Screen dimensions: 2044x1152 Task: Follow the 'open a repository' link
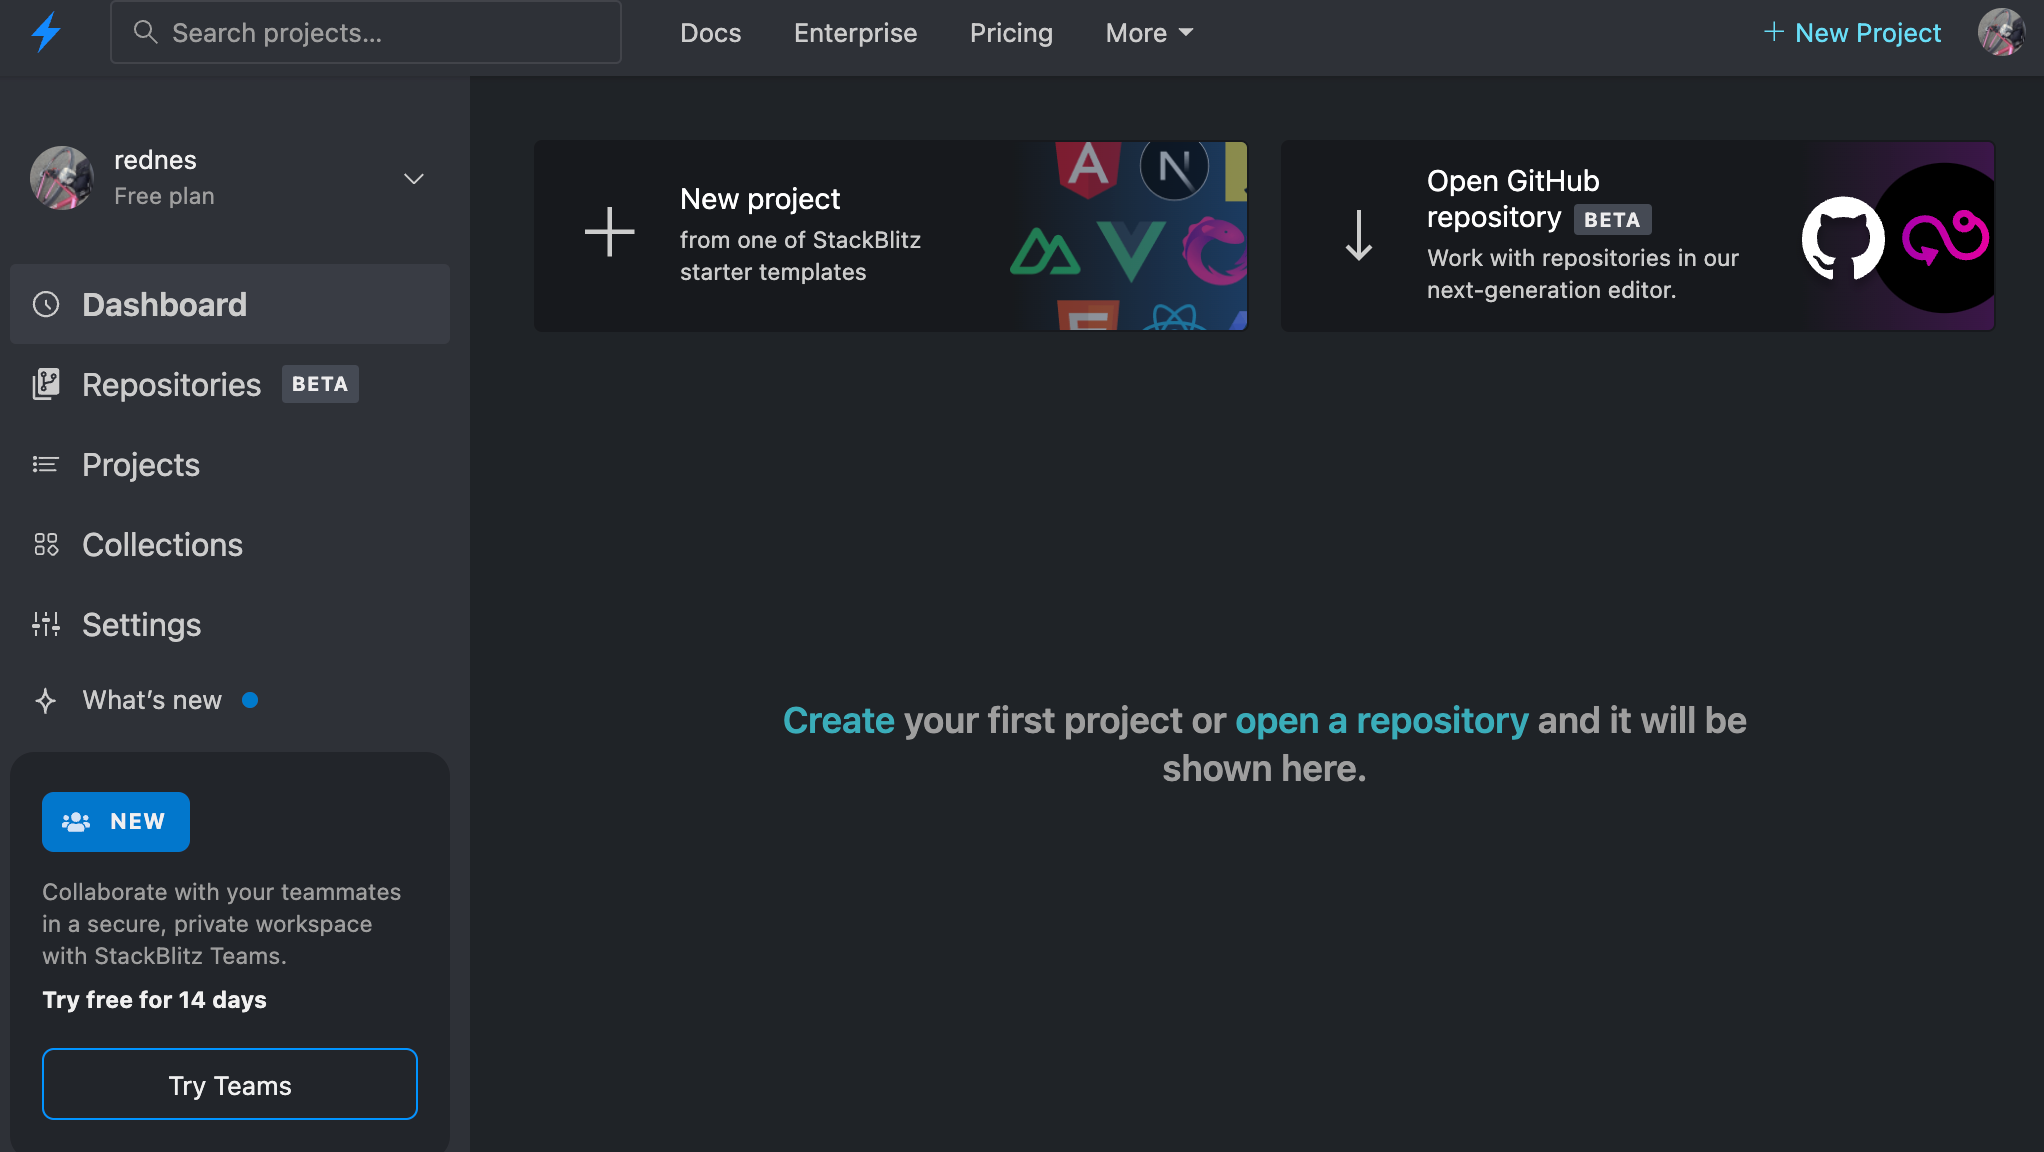tap(1381, 720)
